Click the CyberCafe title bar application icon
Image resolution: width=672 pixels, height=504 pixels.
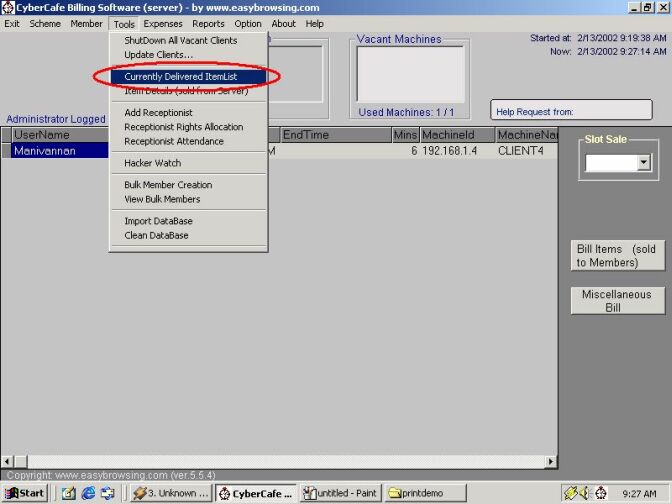(8, 7)
